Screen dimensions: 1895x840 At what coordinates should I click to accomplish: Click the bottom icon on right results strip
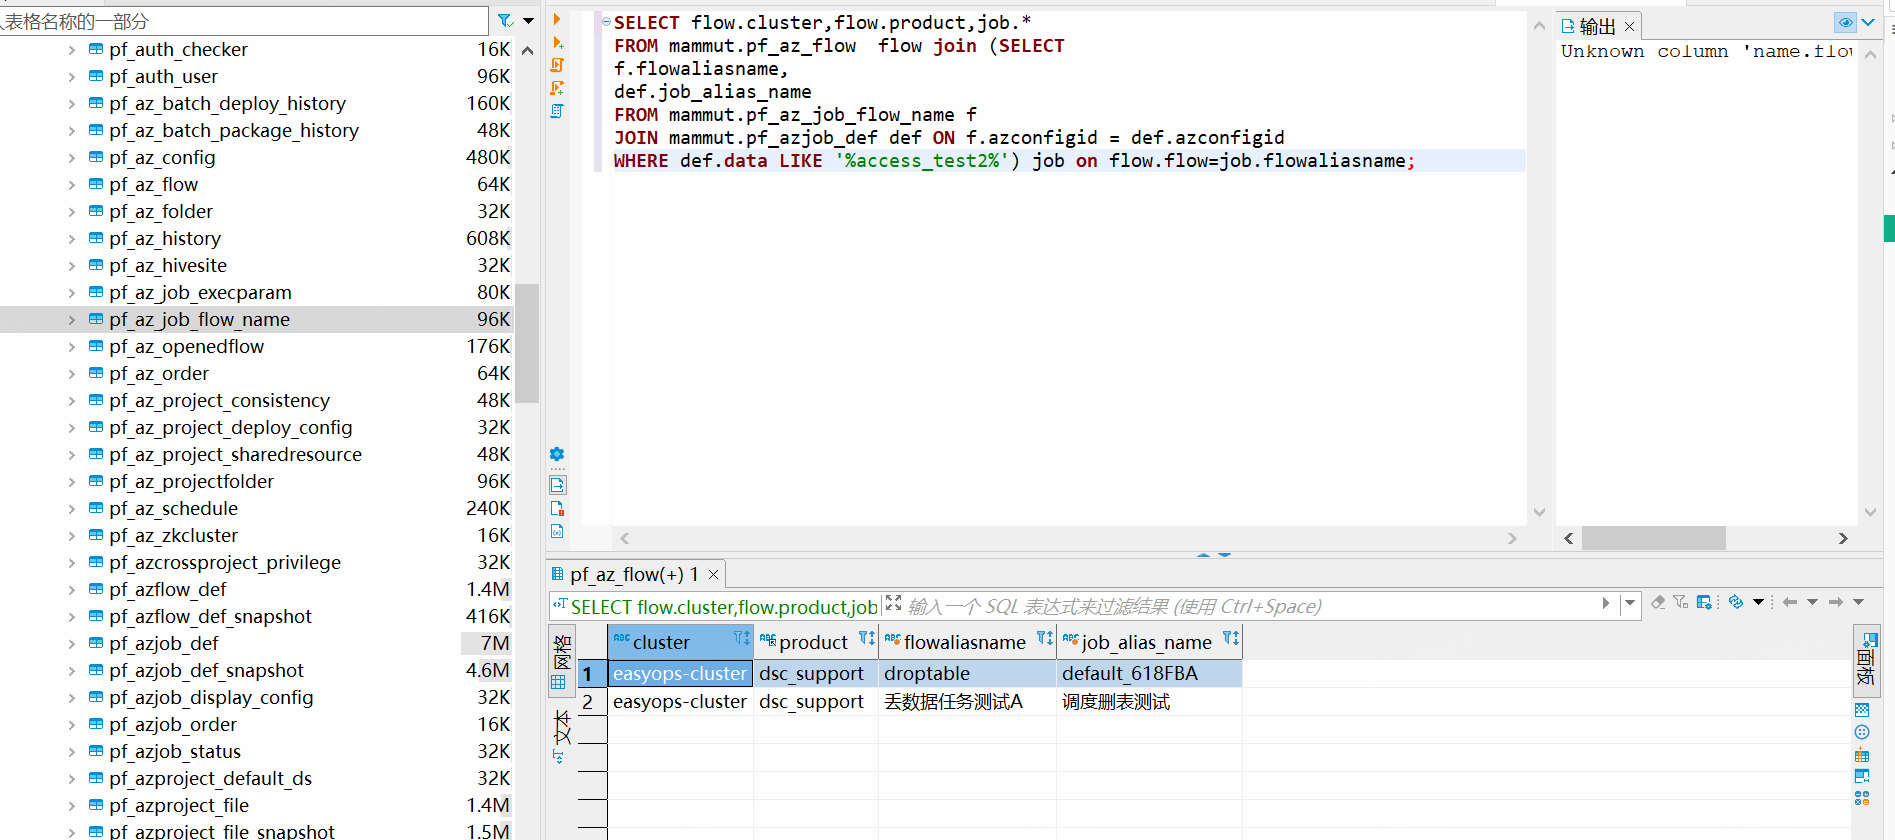[1862, 798]
